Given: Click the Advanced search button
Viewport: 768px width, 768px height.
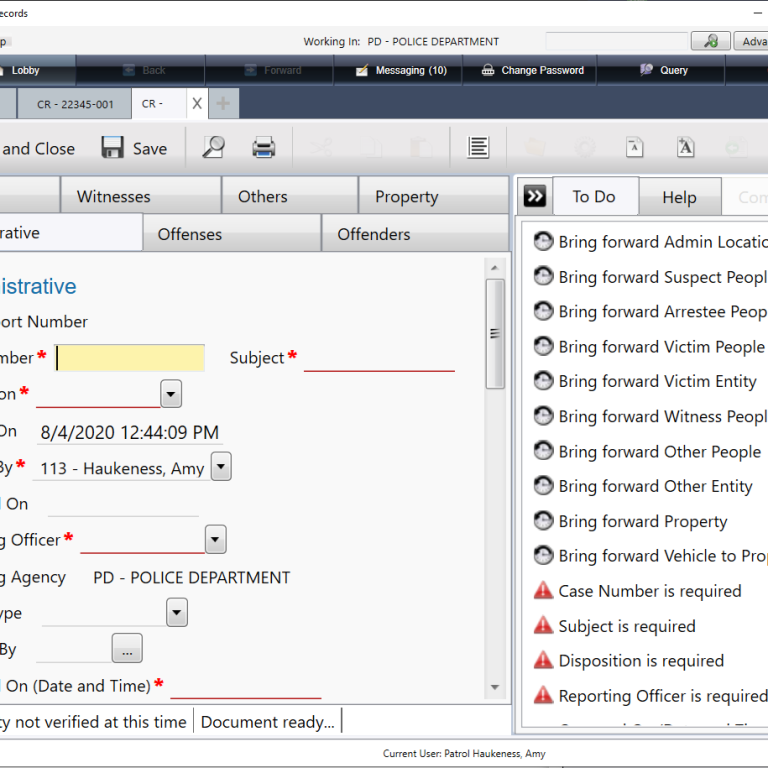Looking at the screenshot, I should pyautogui.click(x=751, y=41).
